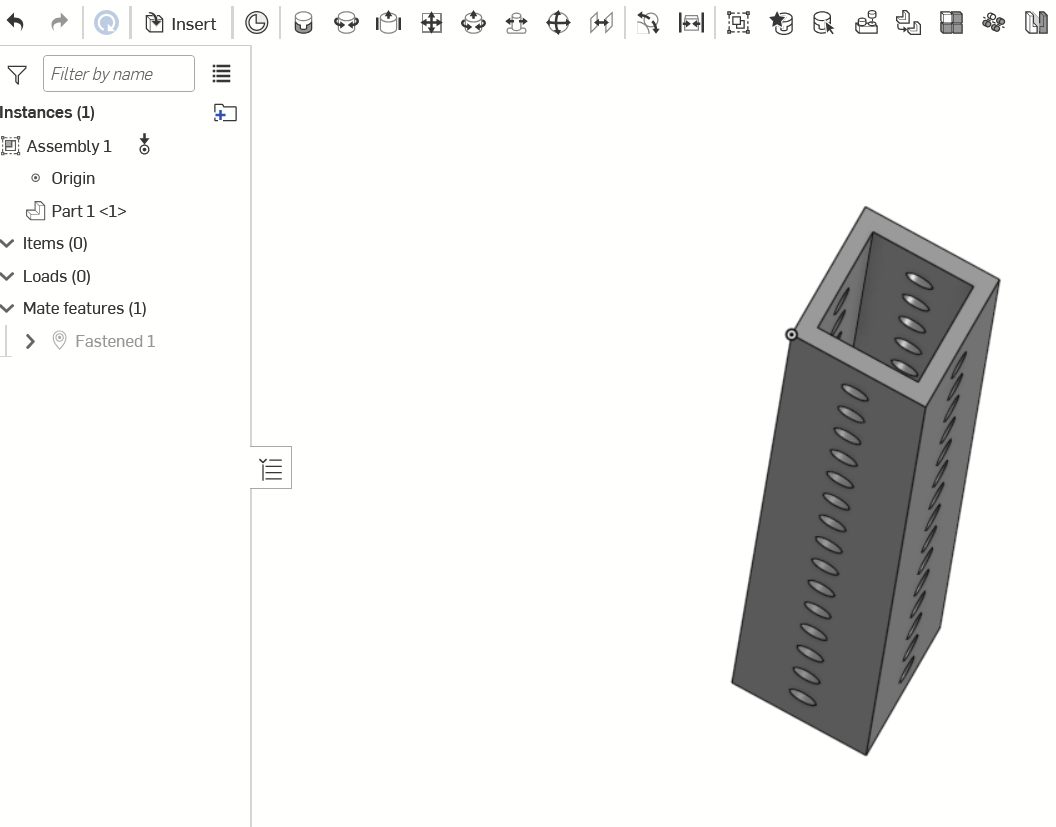Select the Planar mate tool
1056x827 pixels.
coord(431,23)
